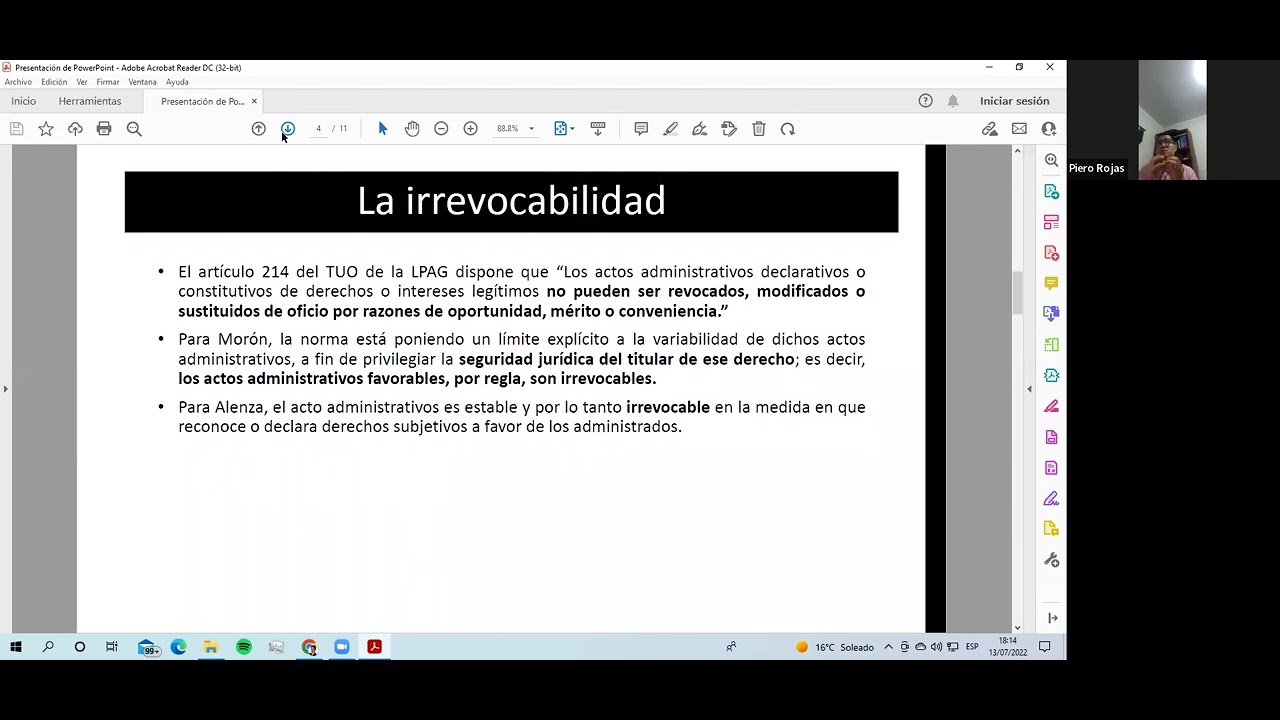Send the file by email envelope

coord(1019,129)
